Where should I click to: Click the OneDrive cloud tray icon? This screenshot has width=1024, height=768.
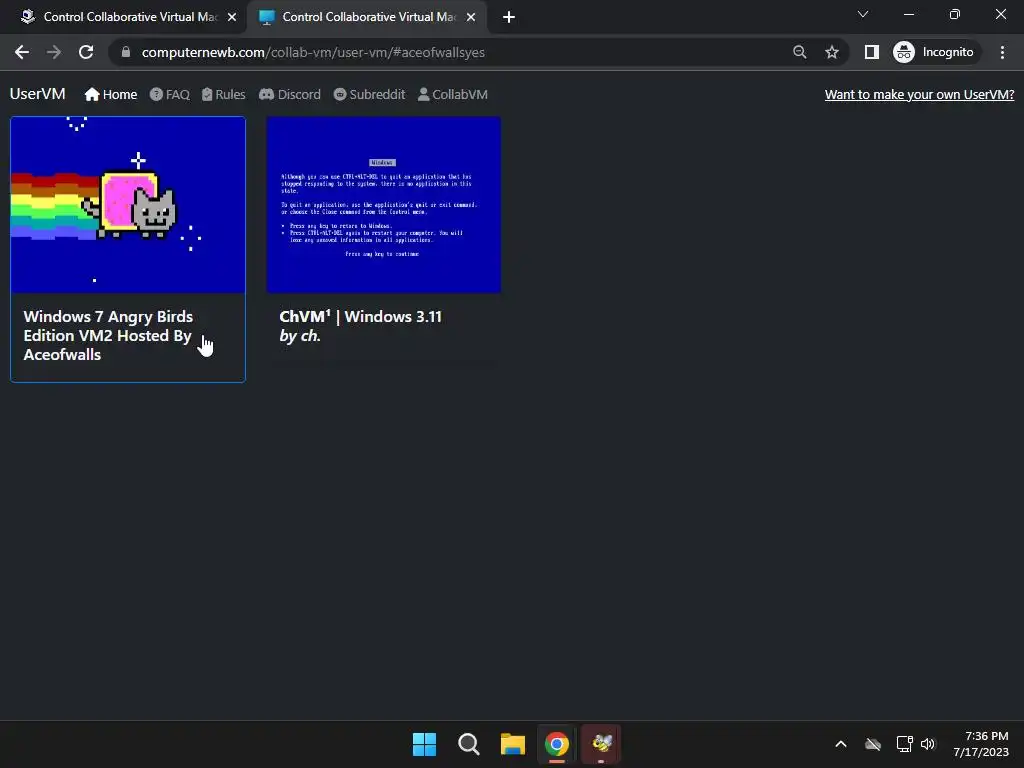873,744
